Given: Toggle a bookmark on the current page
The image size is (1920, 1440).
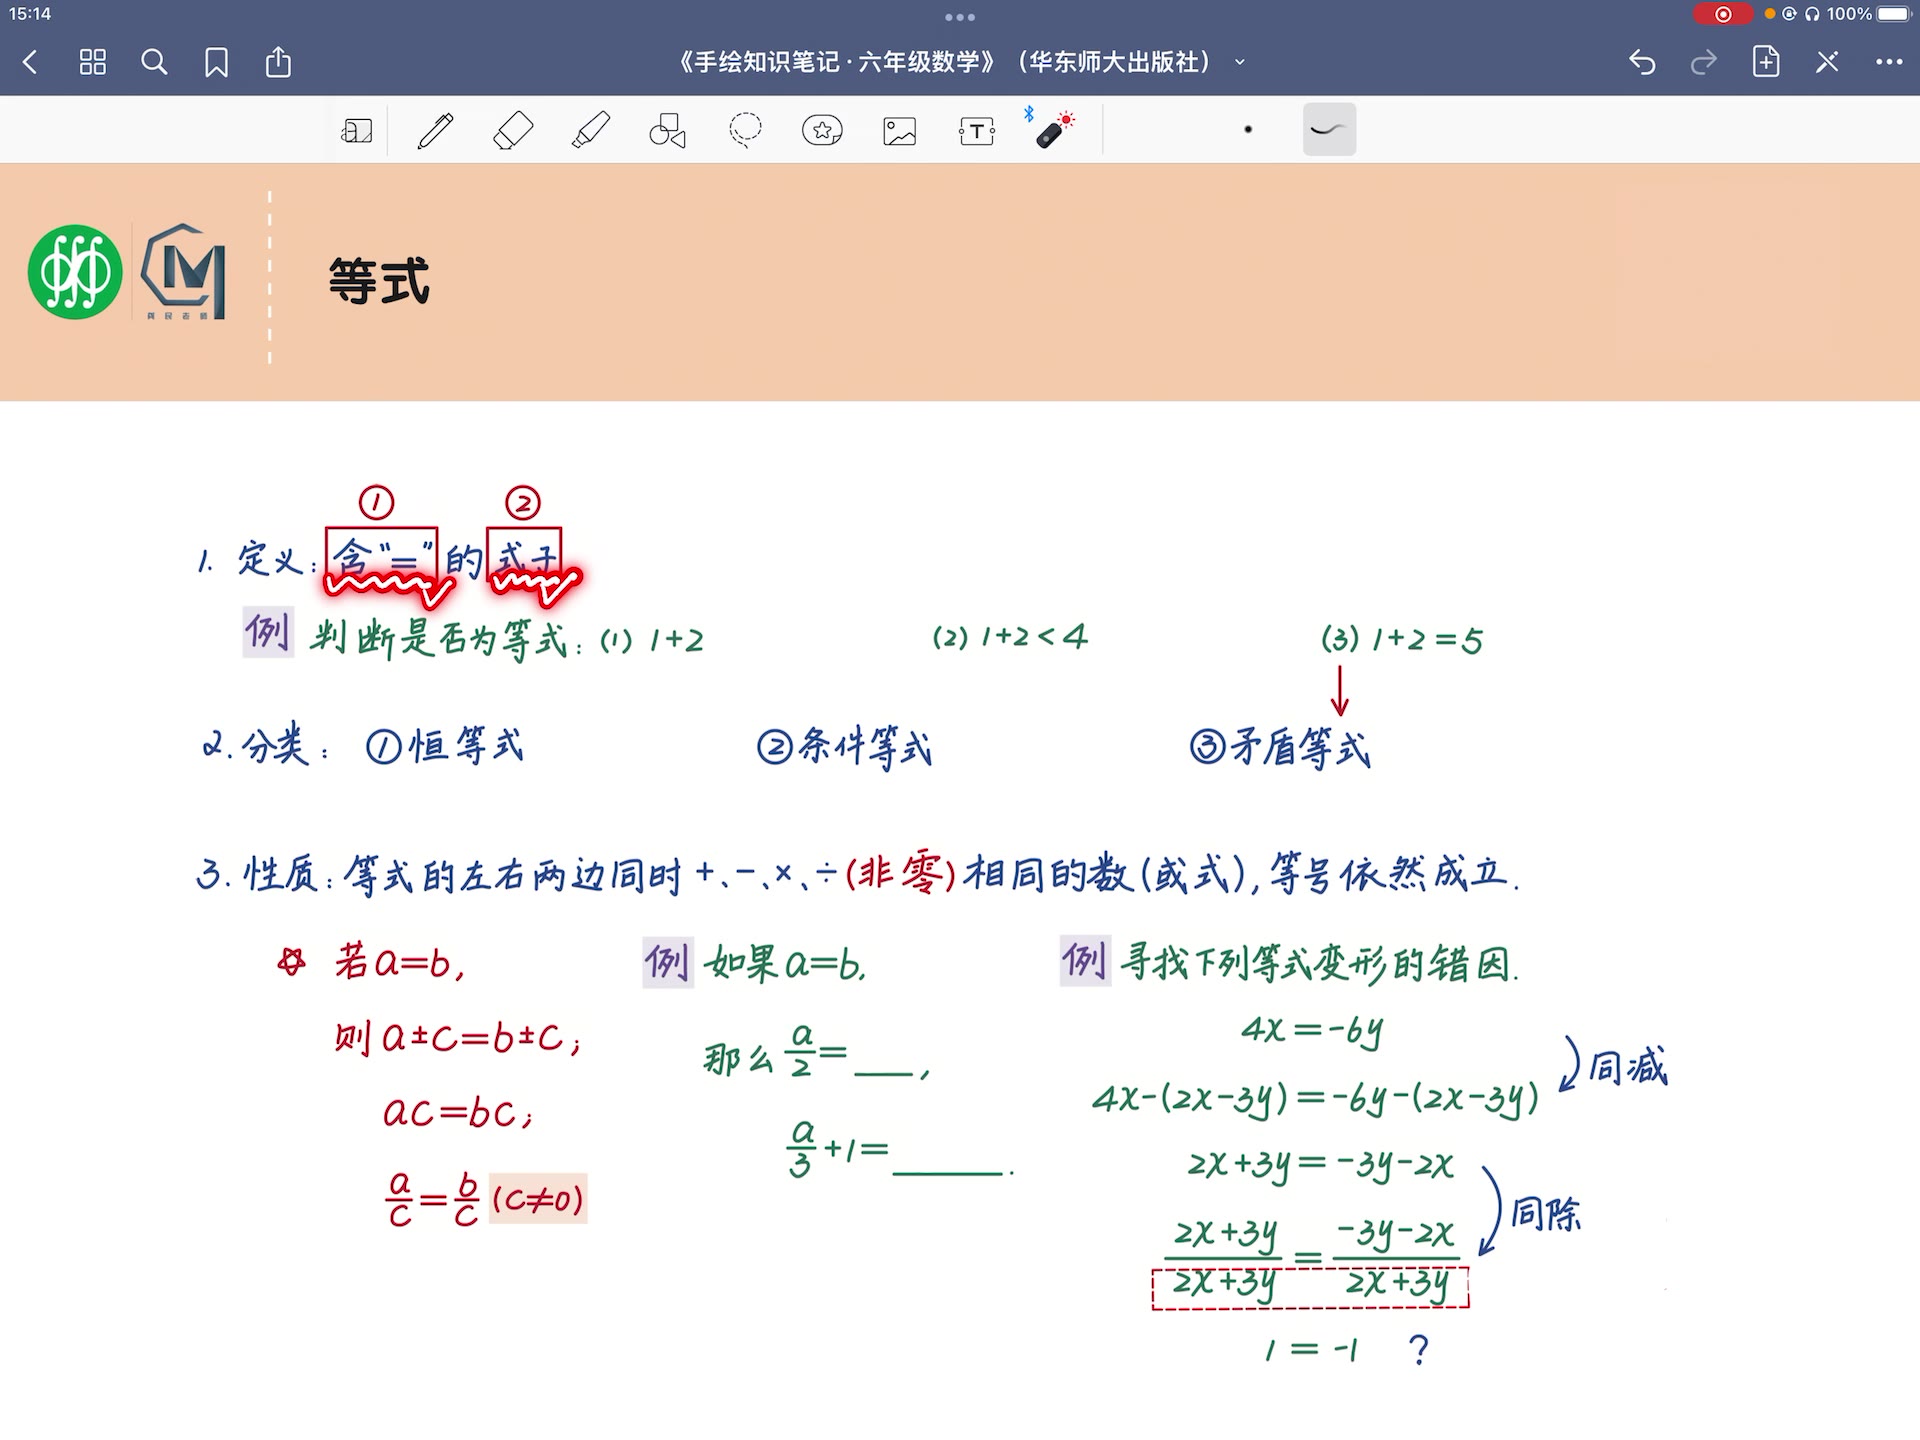Looking at the screenshot, I should pos(218,62).
